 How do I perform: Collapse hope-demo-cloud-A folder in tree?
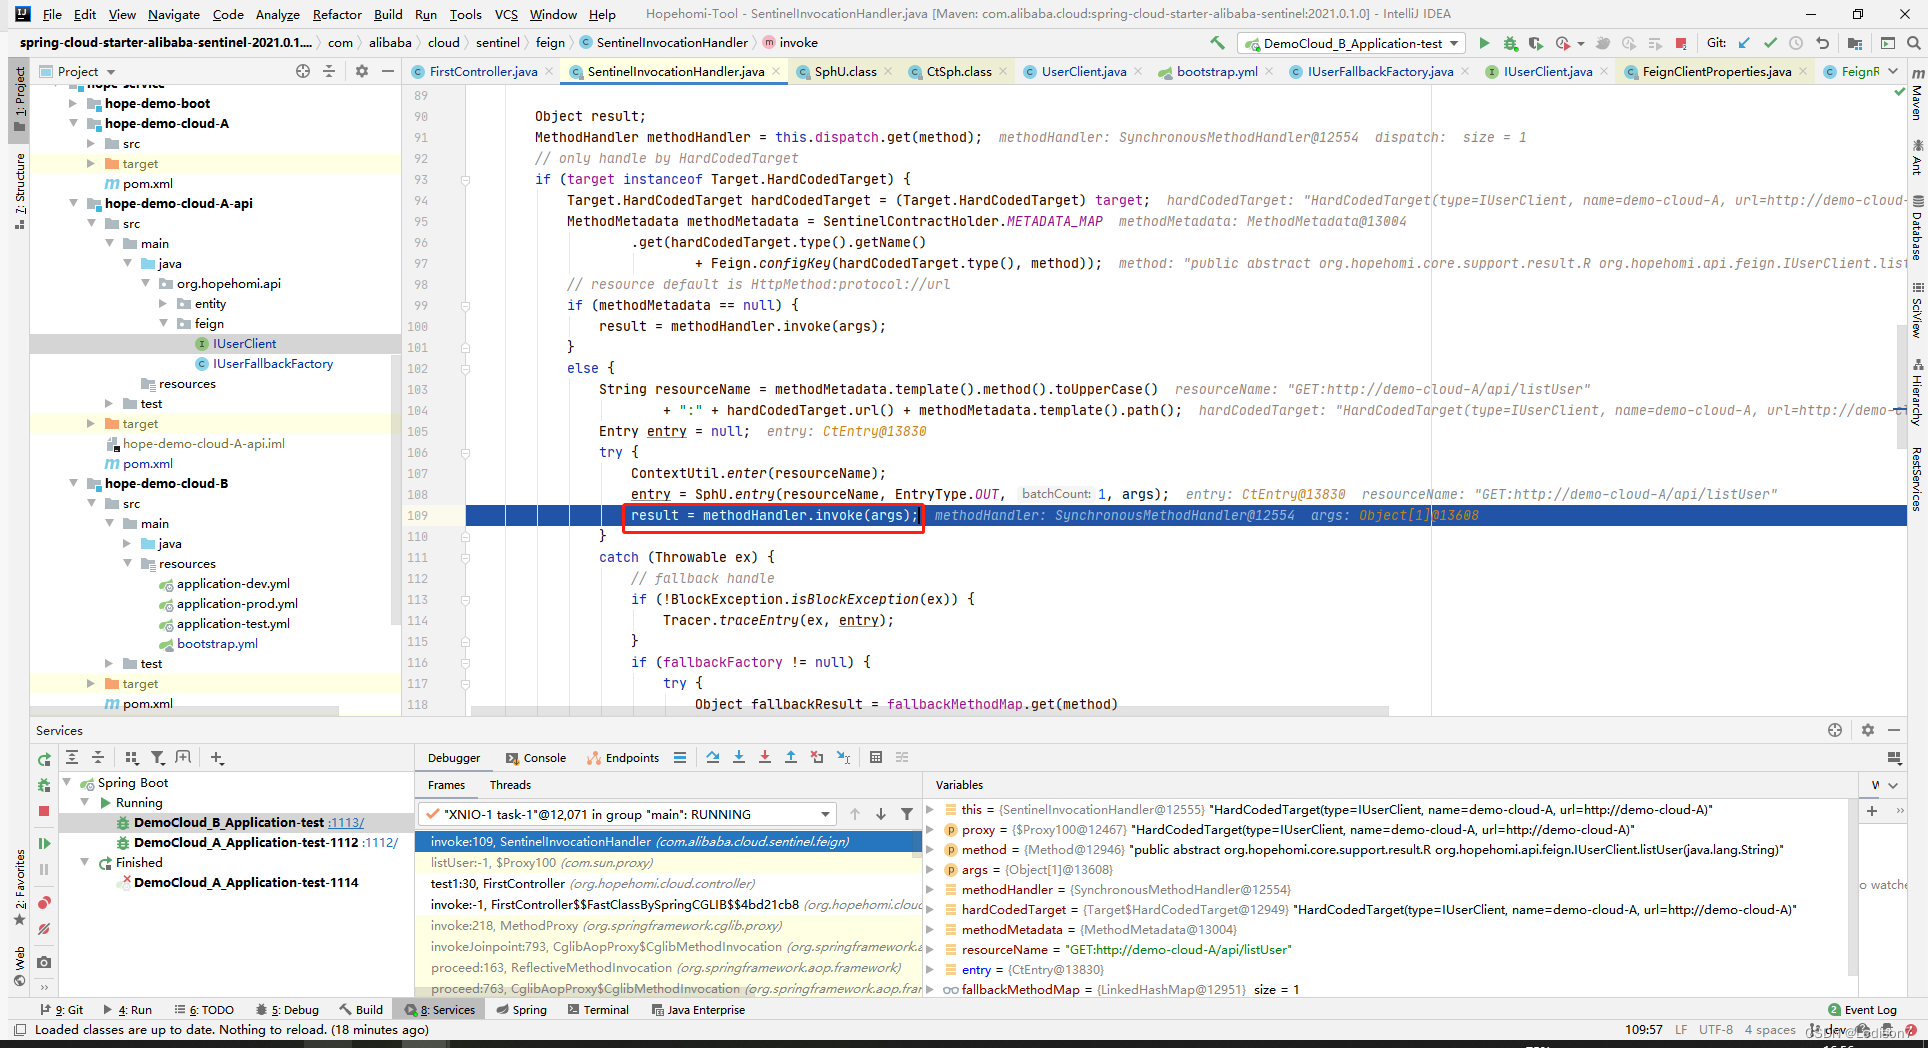pyautogui.click(x=73, y=123)
